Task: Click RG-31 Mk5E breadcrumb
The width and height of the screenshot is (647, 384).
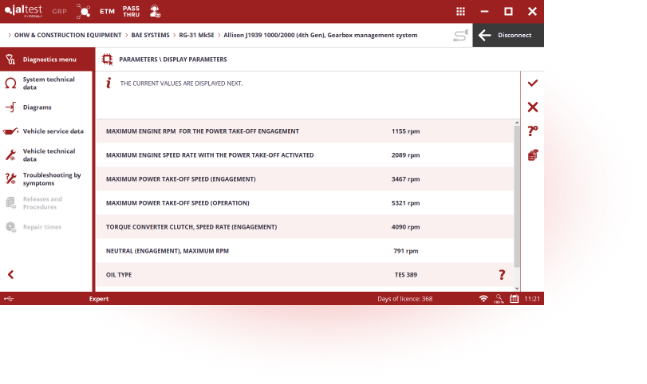Action: [x=196, y=35]
